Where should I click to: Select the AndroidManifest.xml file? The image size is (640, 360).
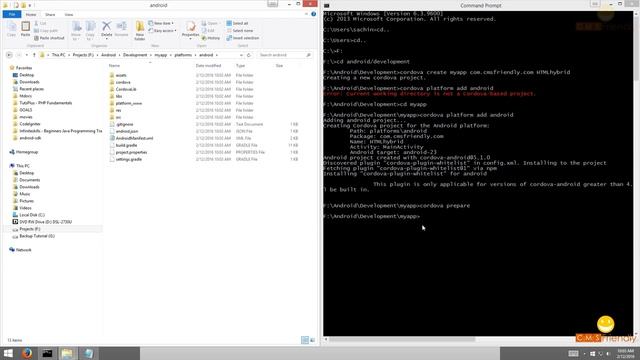[134, 138]
